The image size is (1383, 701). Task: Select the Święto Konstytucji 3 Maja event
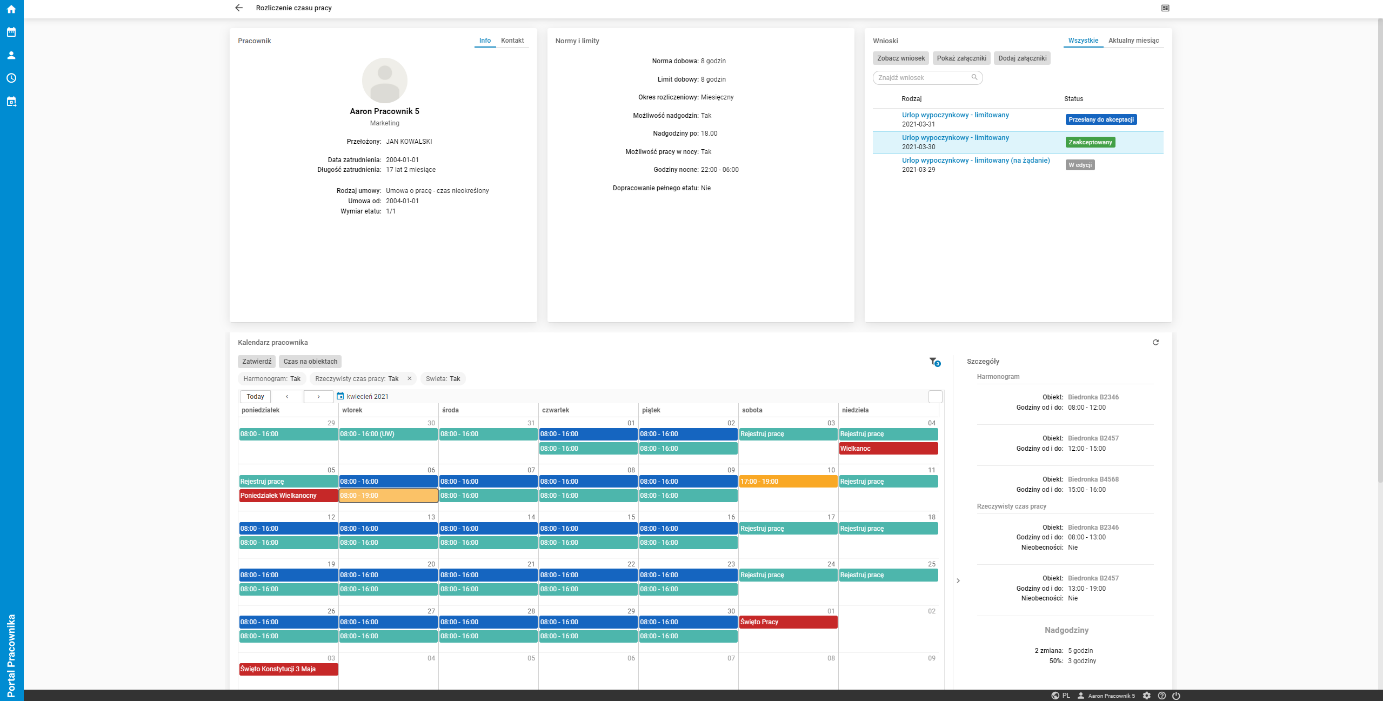pyautogui.click(x=288, y=669)
